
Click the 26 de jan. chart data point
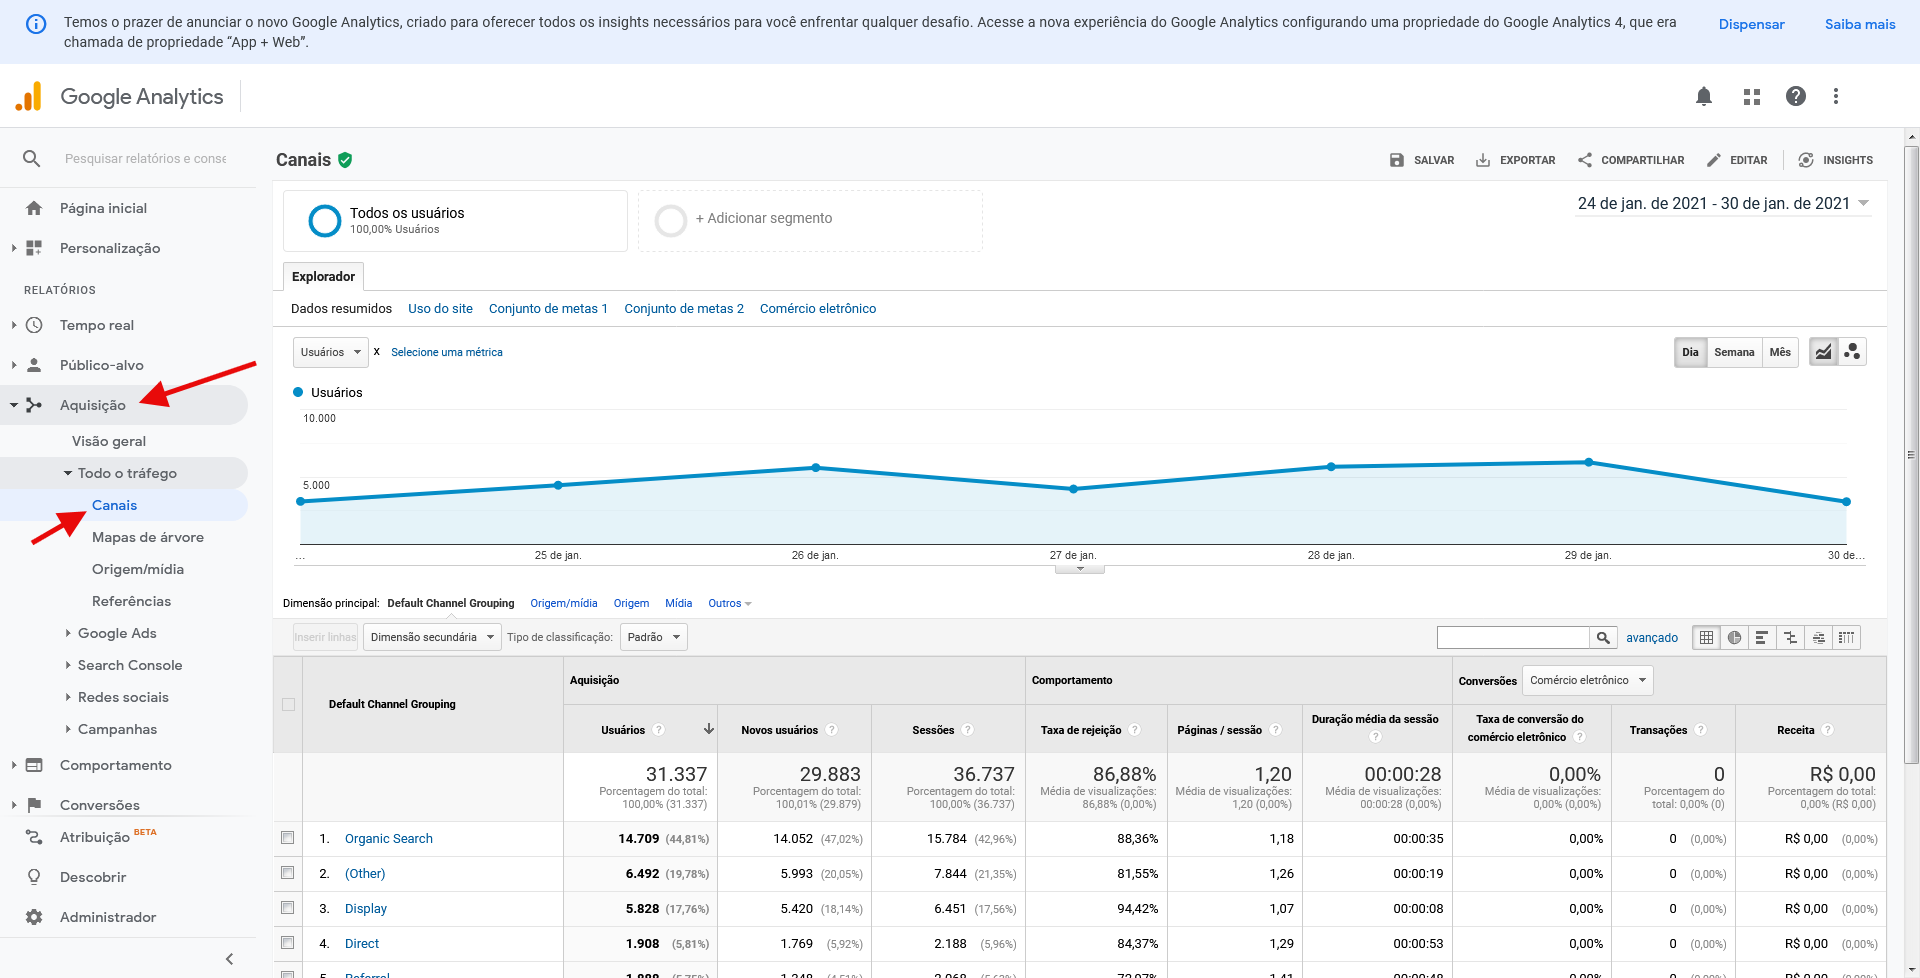coord(816,467)
